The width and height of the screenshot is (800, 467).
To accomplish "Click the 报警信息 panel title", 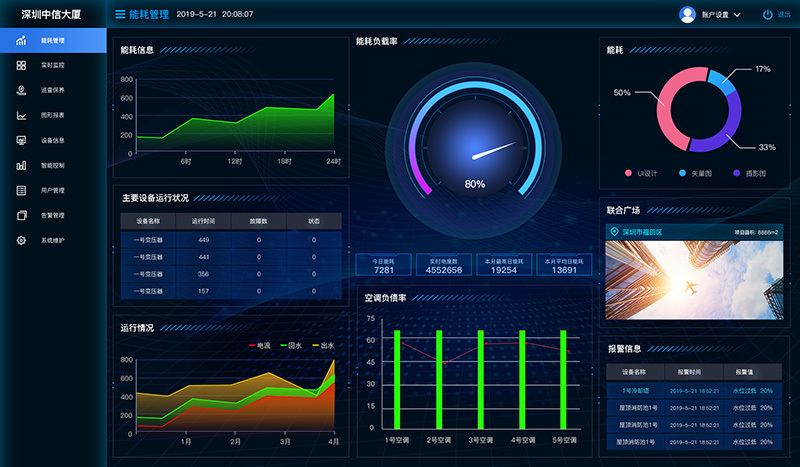I will coord(624,349).
